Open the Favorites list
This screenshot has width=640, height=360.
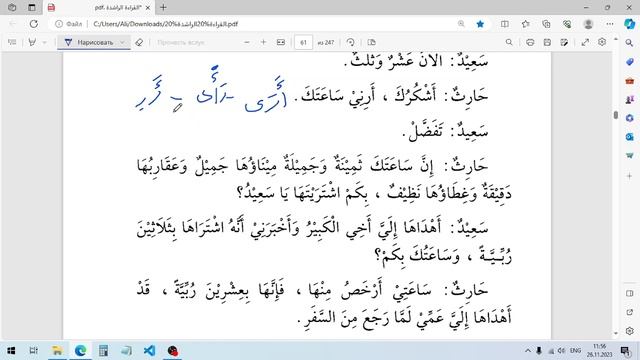pyautogui.click(x=526, y=24)
